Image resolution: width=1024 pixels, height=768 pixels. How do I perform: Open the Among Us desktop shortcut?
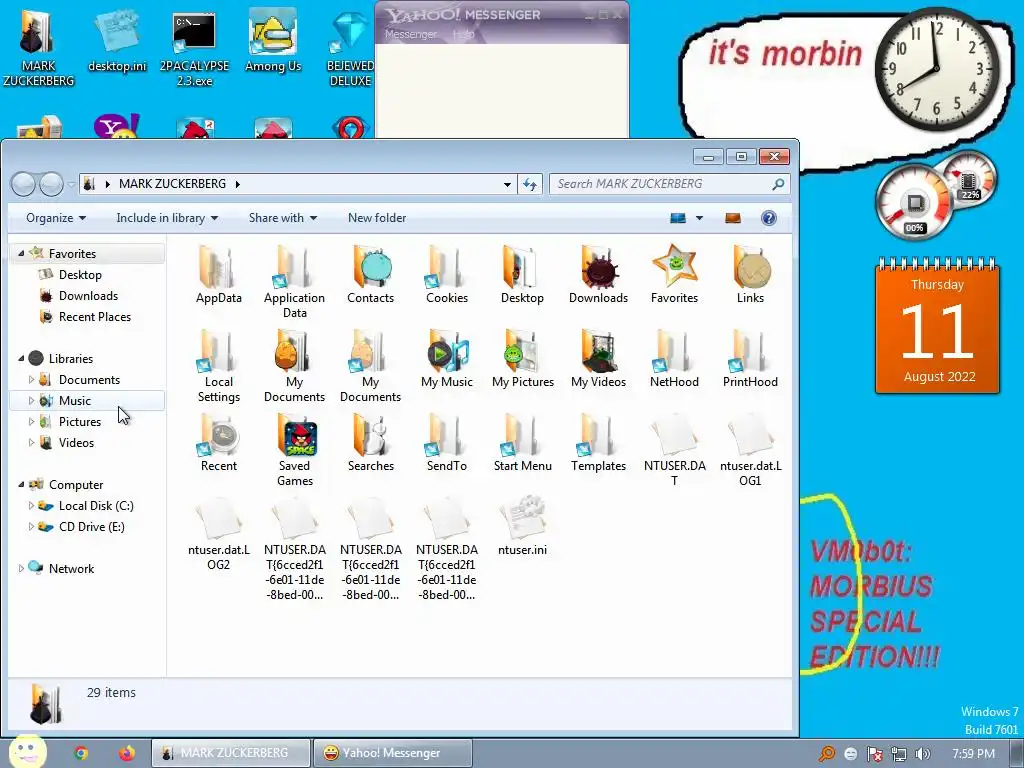[273, 40]
